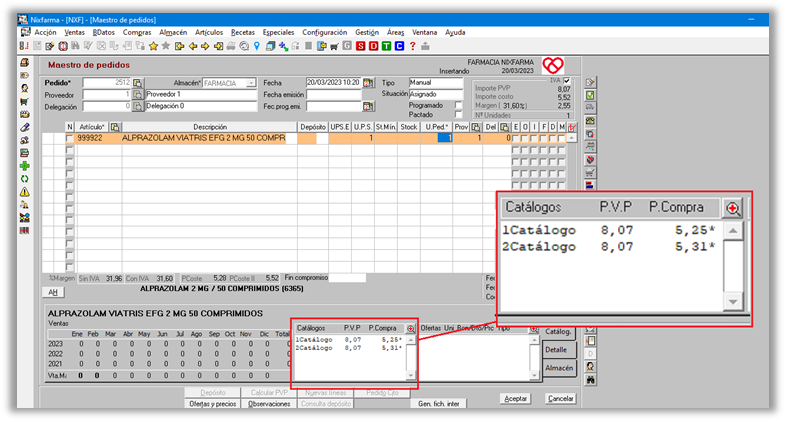This screenshot has width=787, height=422.
Task: Select the small 2Catálogo row in list
Action: point(350,348)
